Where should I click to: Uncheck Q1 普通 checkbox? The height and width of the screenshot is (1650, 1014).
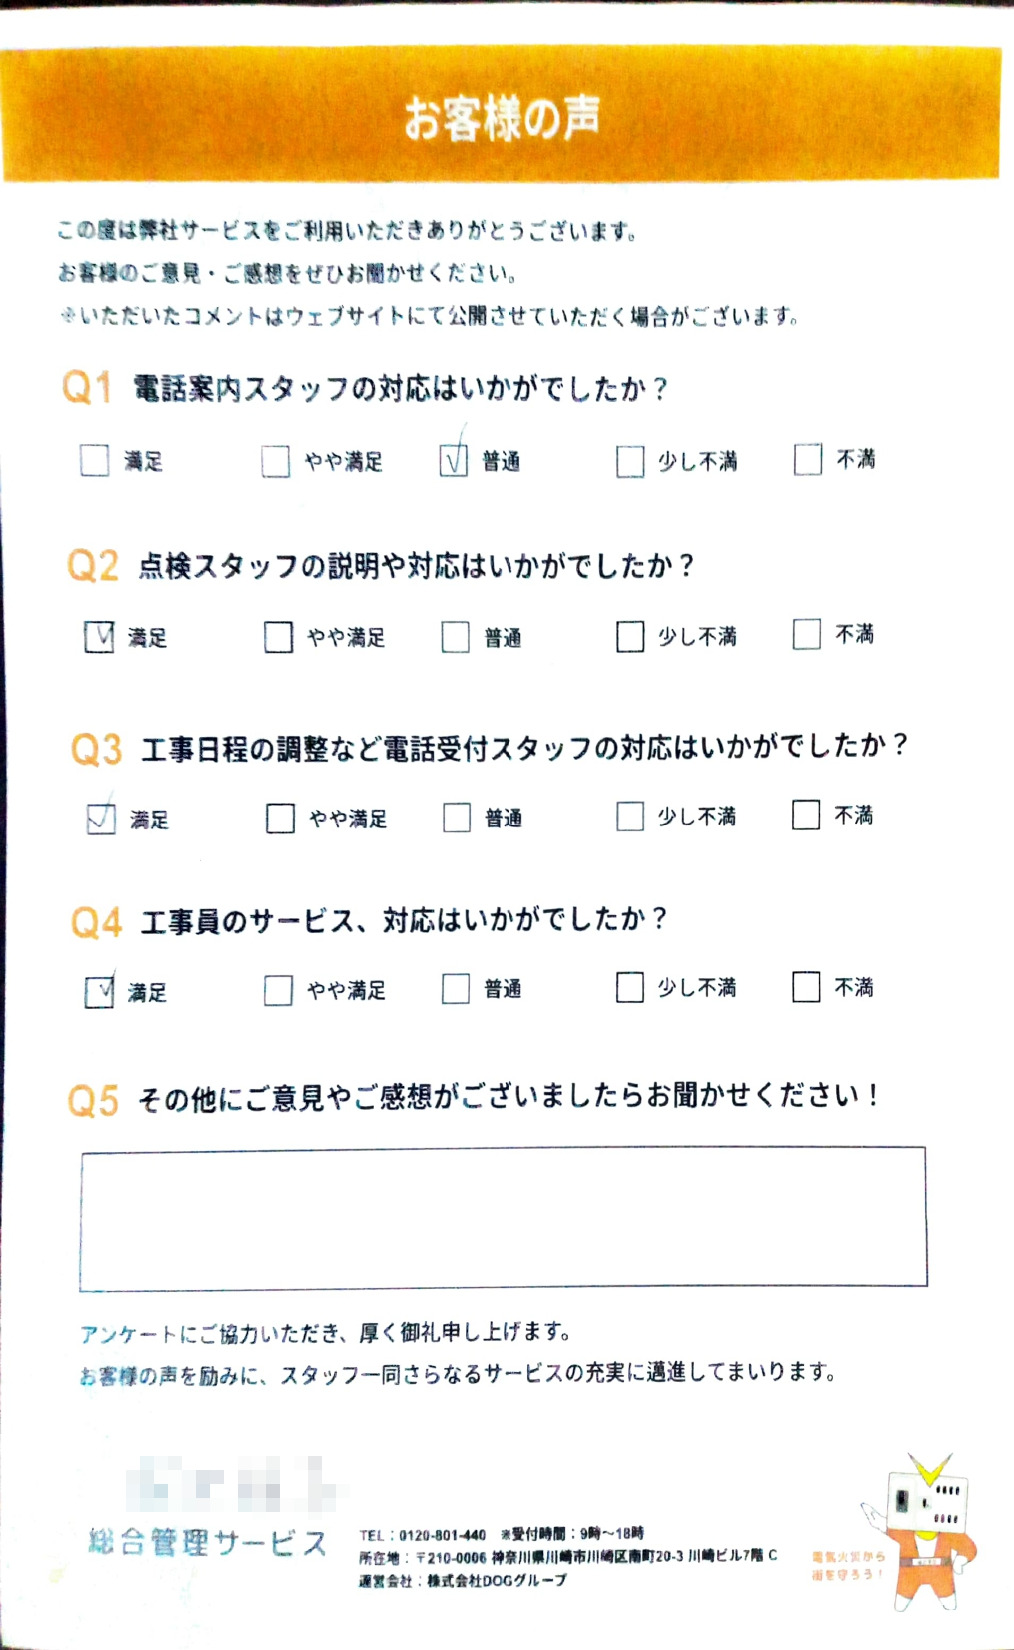453,460
